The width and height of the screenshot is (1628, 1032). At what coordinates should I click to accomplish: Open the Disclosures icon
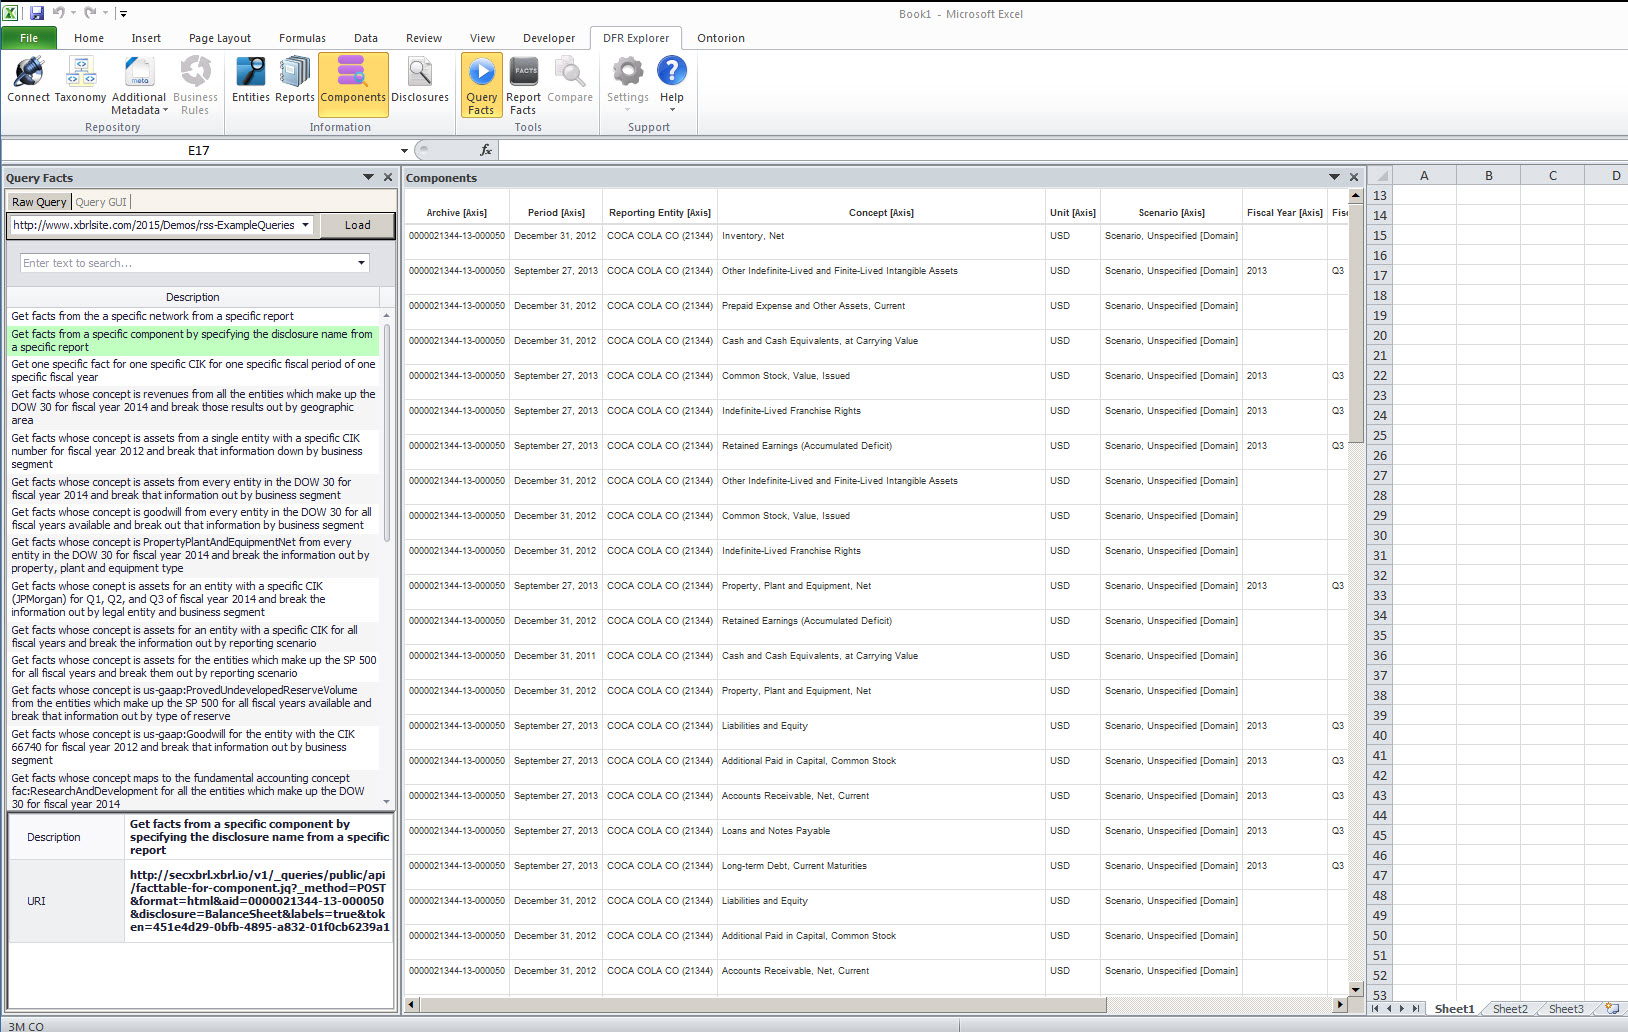click(420, 80)
